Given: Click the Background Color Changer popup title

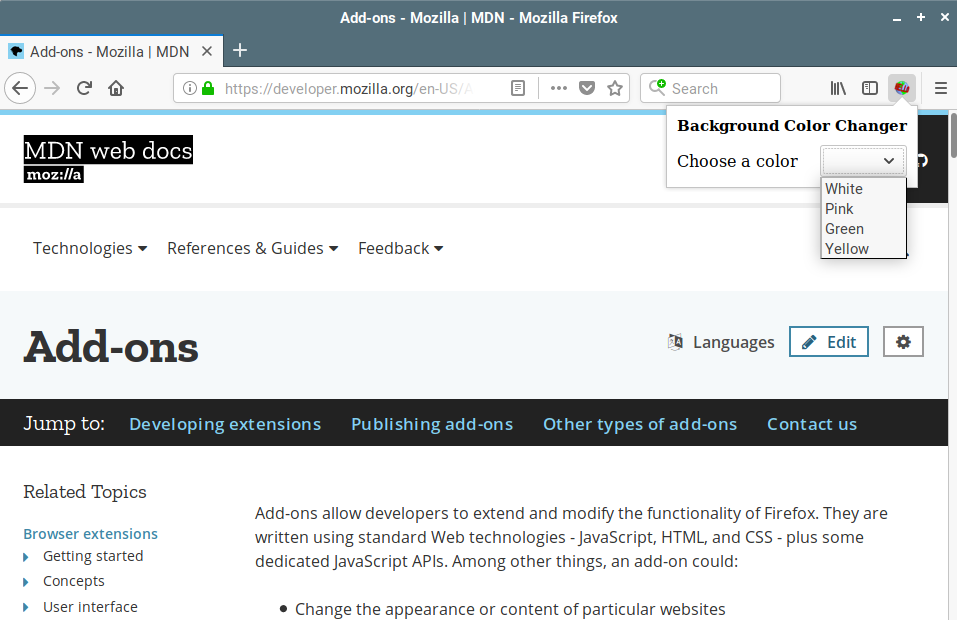Looking at the screenshot, I should tap(792, 126).
